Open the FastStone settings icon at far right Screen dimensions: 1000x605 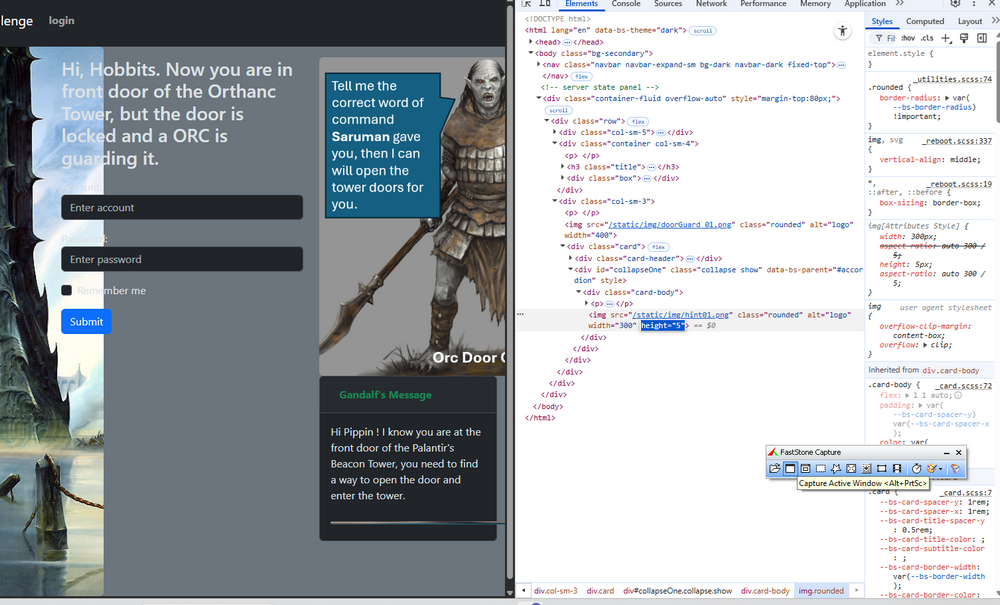955,469
